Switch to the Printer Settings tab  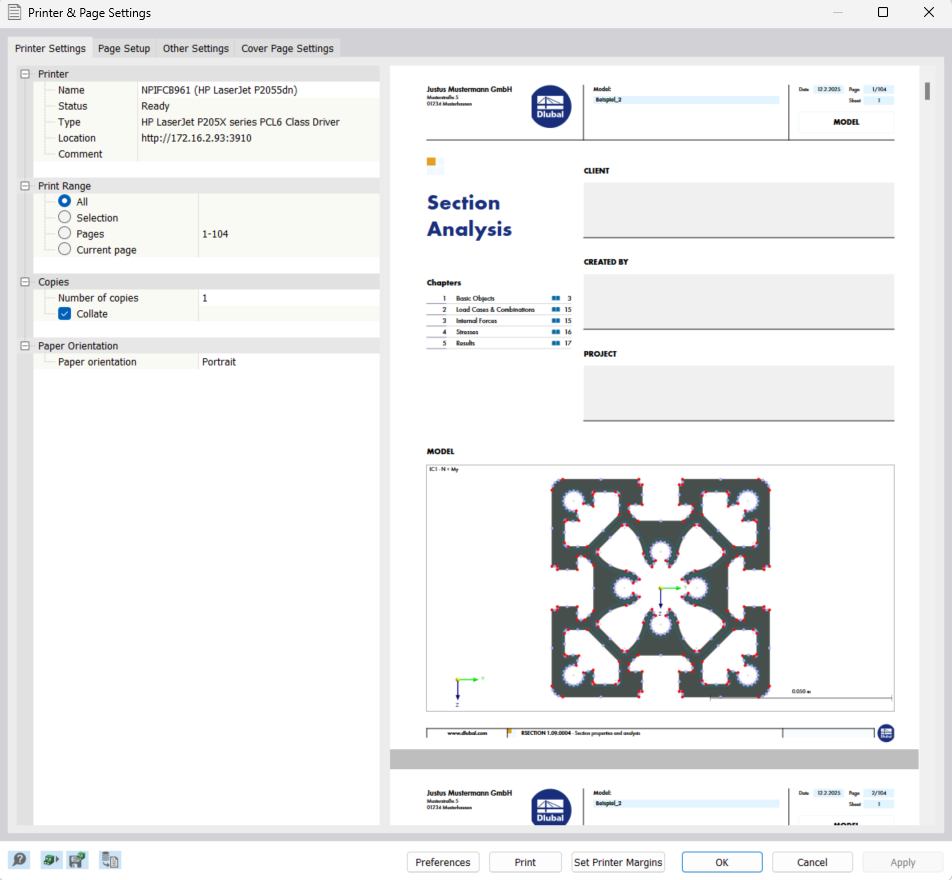pos(50,48)
